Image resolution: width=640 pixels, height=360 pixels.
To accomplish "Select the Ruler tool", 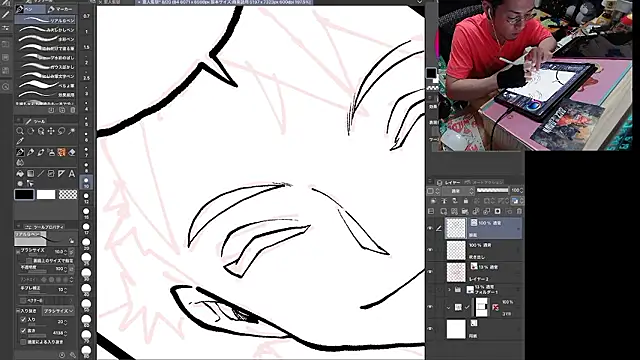I will click(61, 173).
